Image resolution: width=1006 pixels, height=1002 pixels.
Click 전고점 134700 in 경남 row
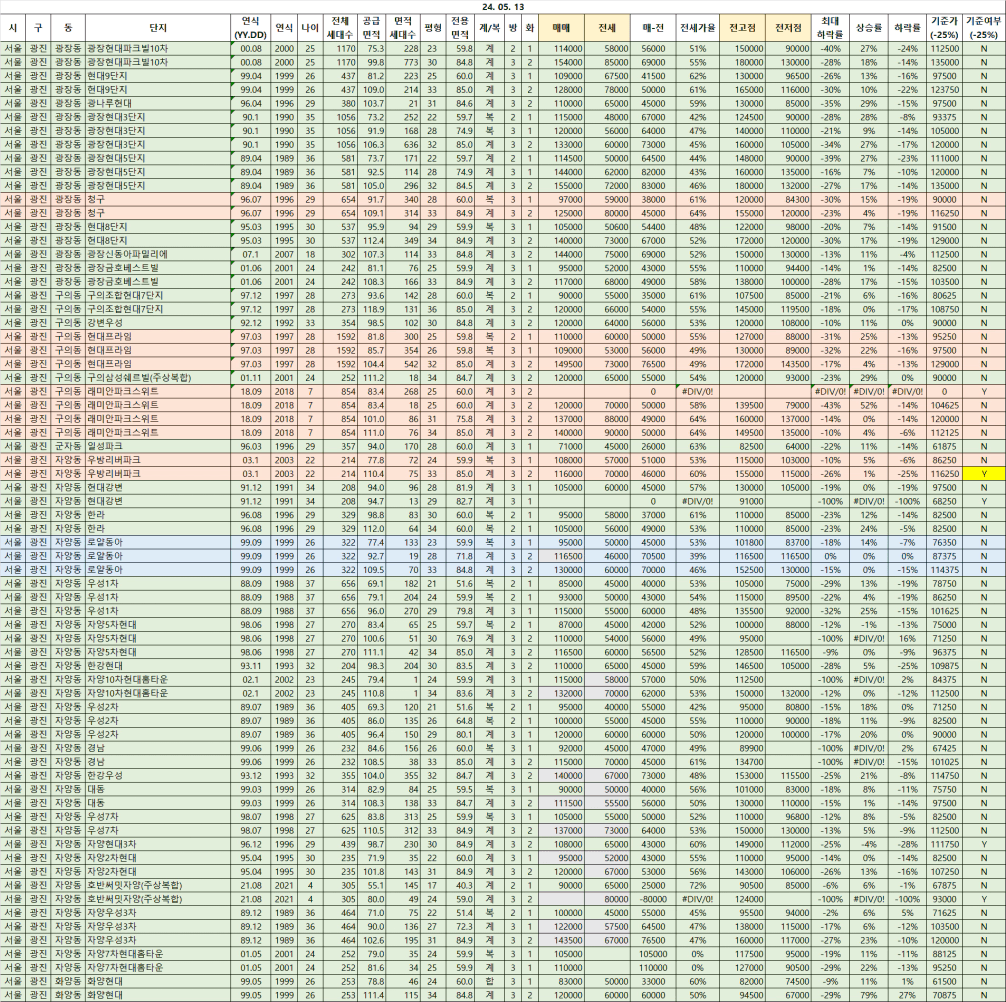(742, 761)
